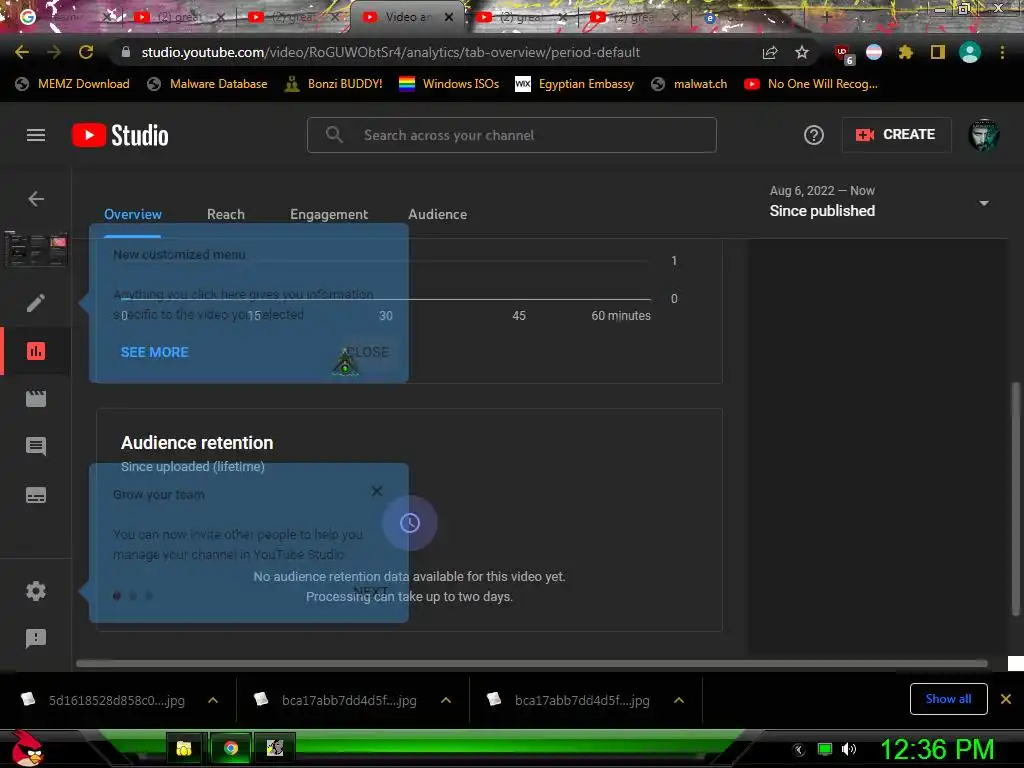Open the Comments sidebar icon
This screenshot has height=768, width=1024.
(x=36, y=447)
